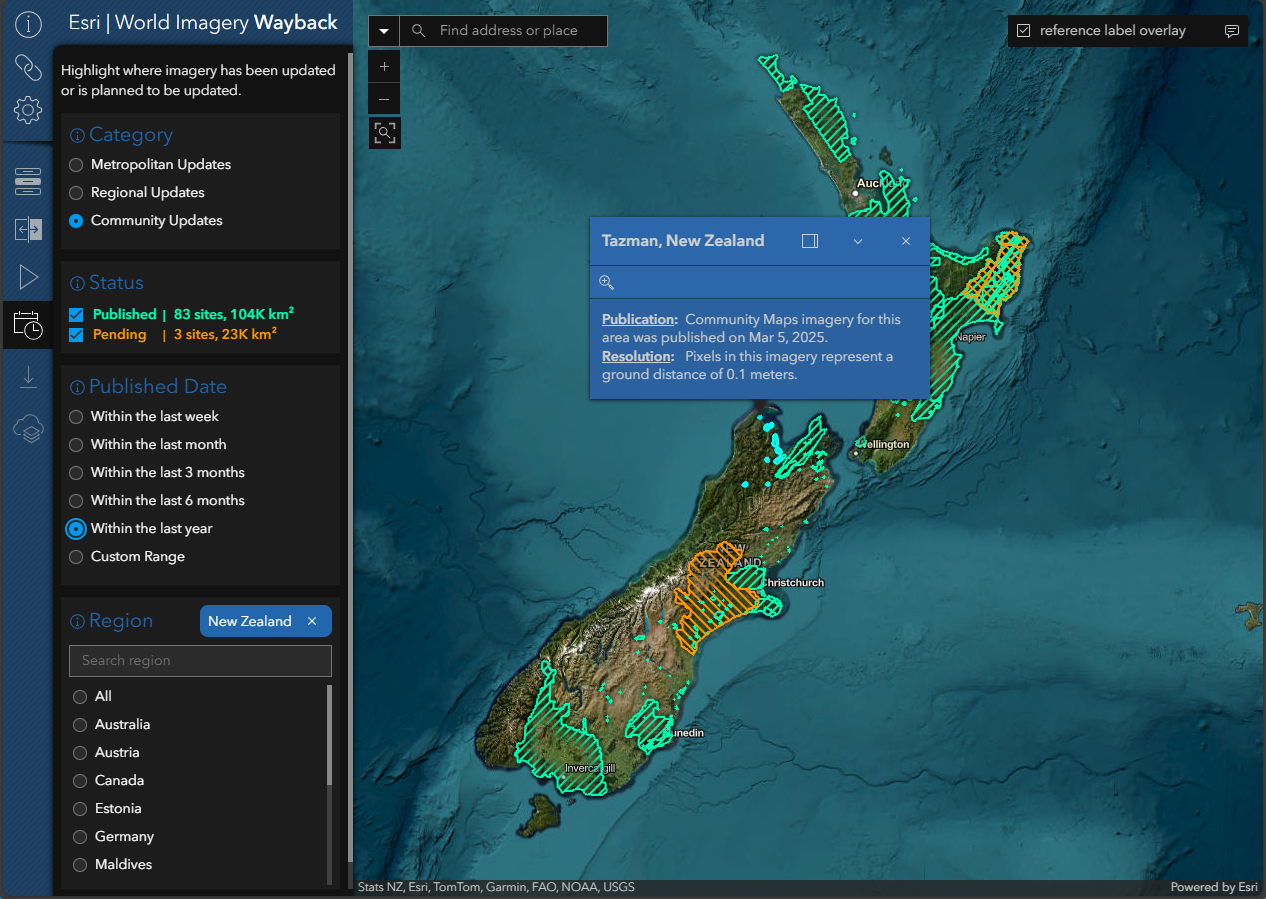Expand the search options dropdown arrow
Image resolution: width=1266 pixels, height=899 pixels.
pos(383,31)
